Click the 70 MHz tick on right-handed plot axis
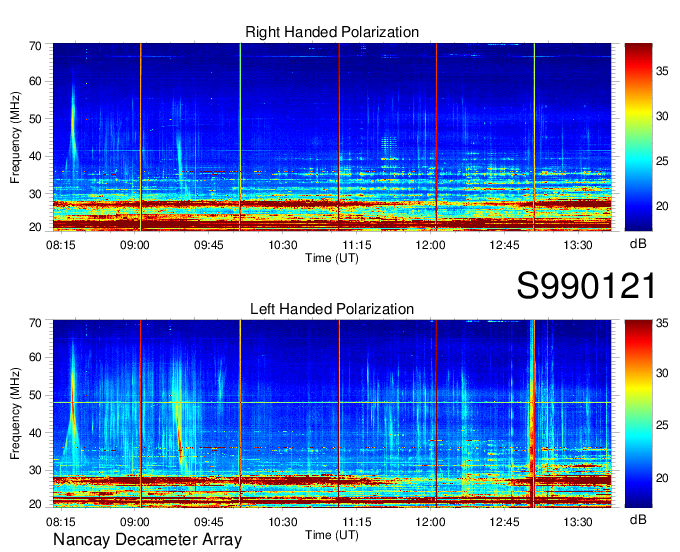The height and width of the screenshot is (552, 680). (35, 46)
